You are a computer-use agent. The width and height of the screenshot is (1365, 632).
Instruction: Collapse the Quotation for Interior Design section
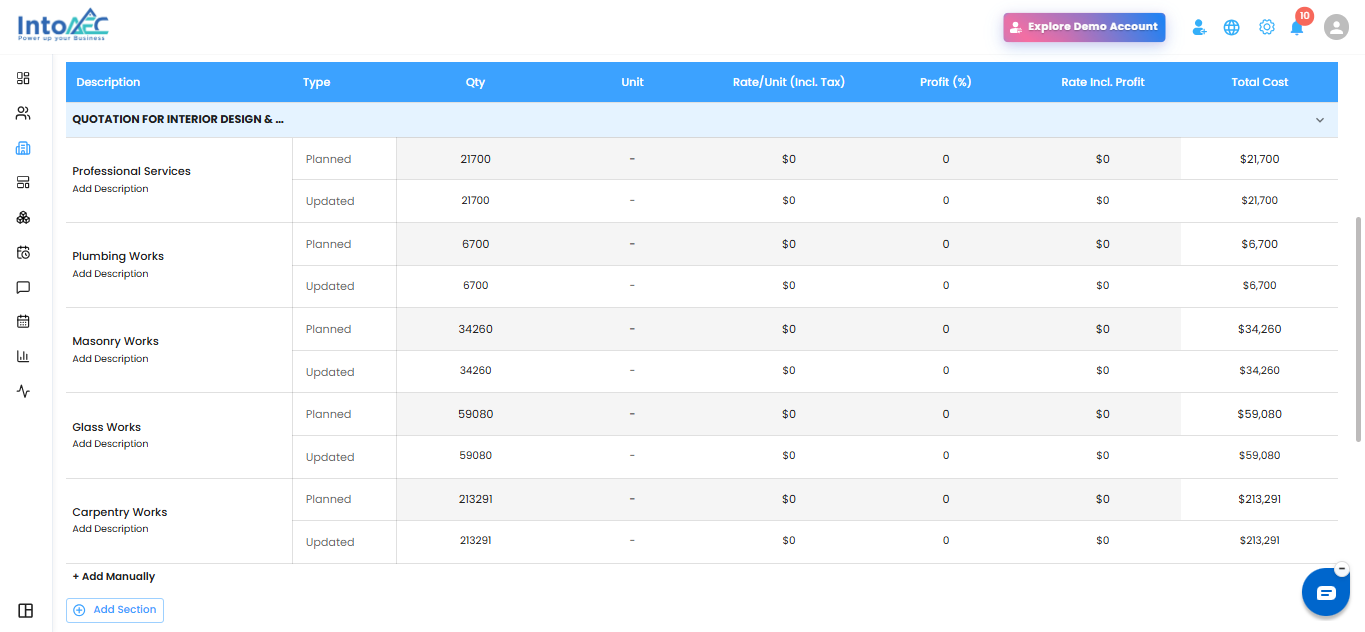pos(1319,120)
